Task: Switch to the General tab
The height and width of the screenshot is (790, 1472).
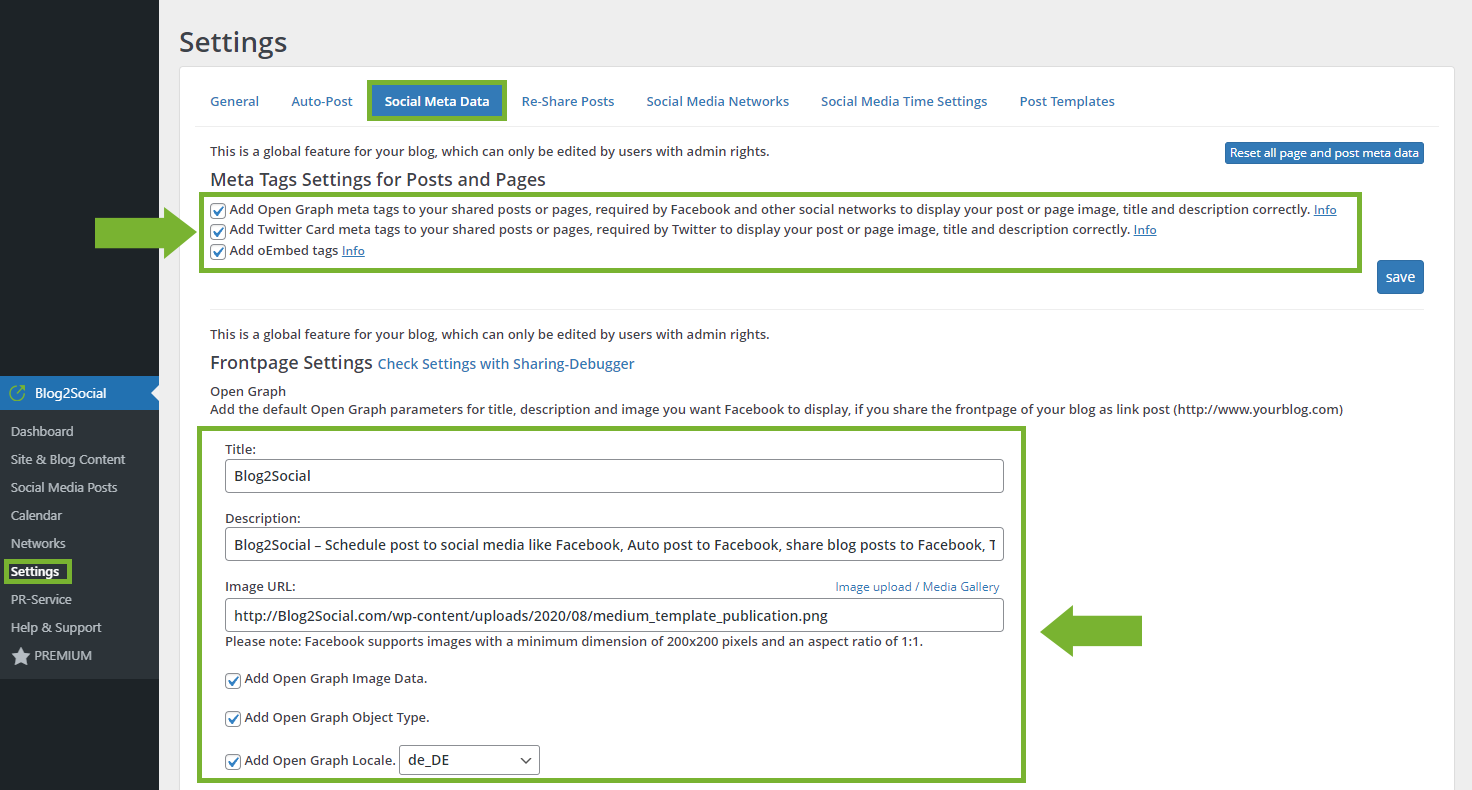Action: coord(234,101)
